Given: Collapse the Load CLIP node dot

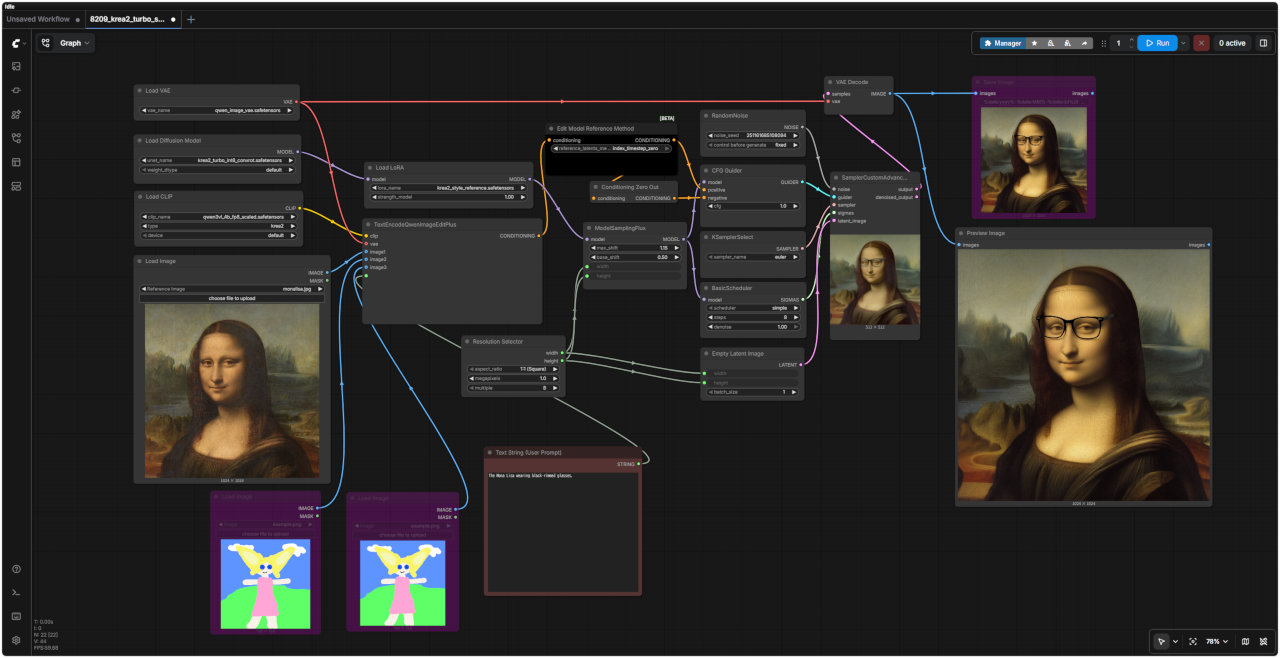Looking at the screenshot, I should tap(139, 197).
